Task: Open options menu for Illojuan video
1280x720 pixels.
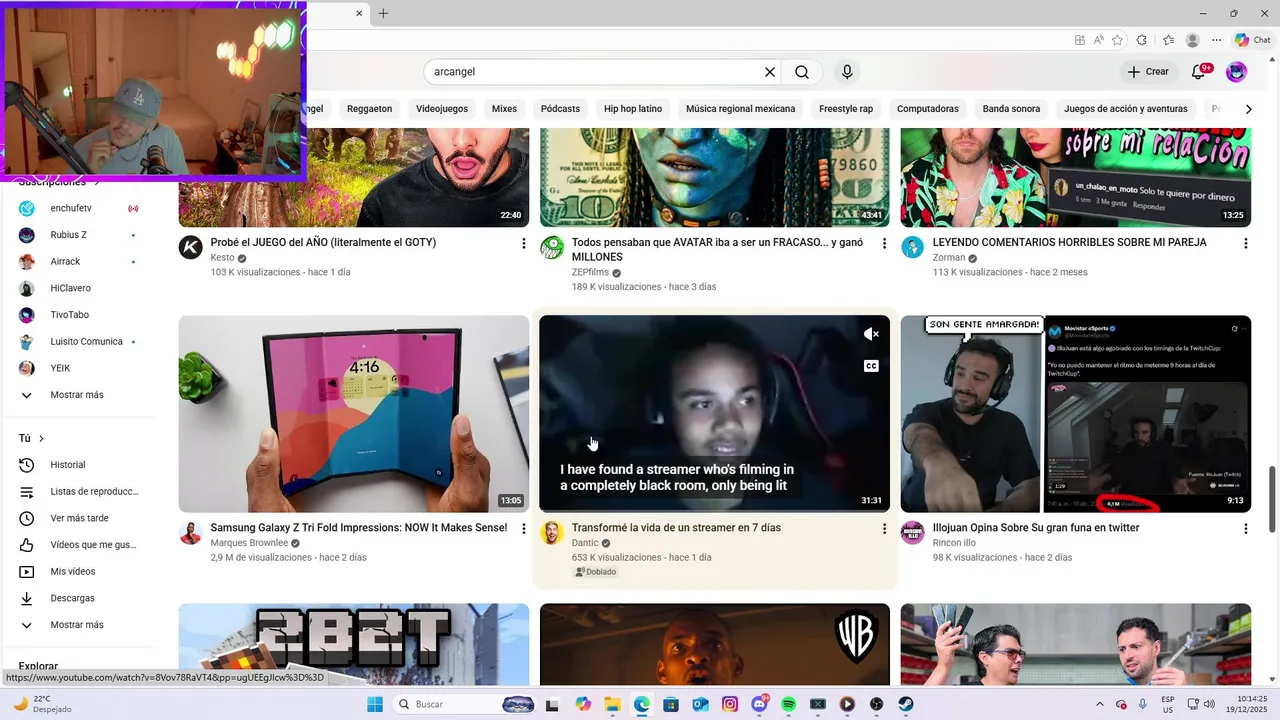Action: click(1245, 528)
